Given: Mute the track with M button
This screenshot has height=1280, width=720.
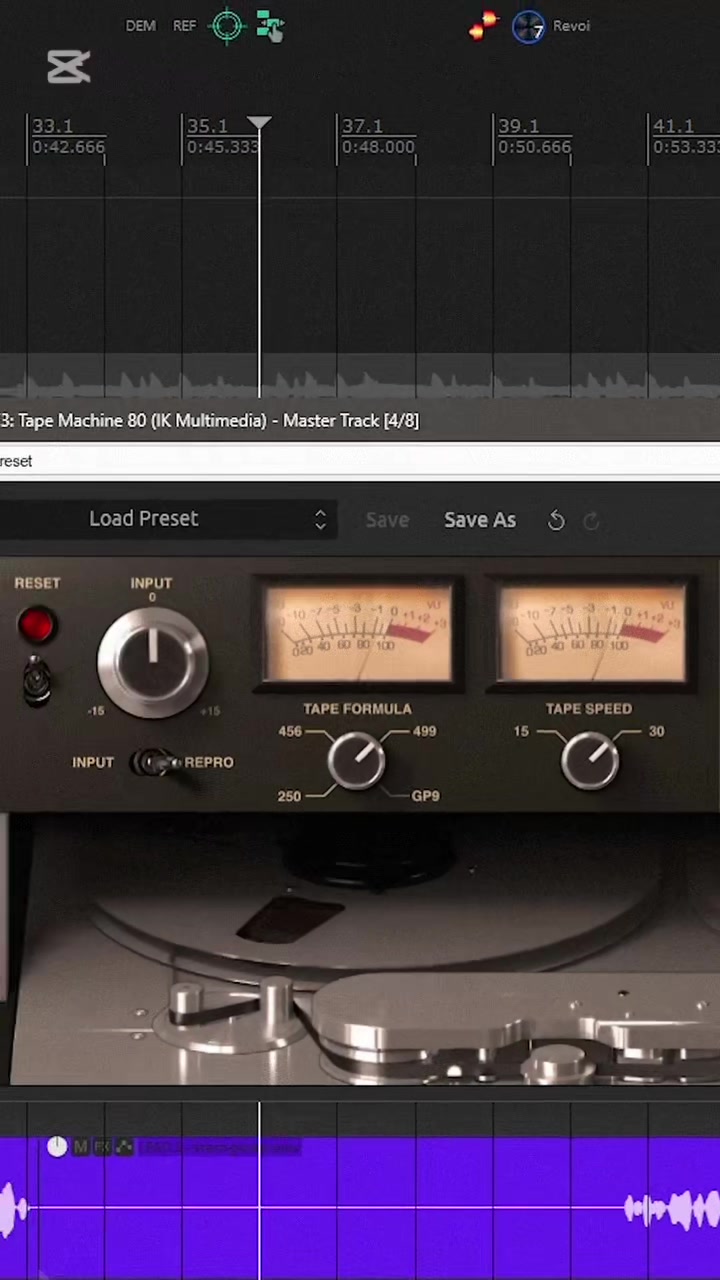Looking at the screenshot, I should (x=81, y=1147).
